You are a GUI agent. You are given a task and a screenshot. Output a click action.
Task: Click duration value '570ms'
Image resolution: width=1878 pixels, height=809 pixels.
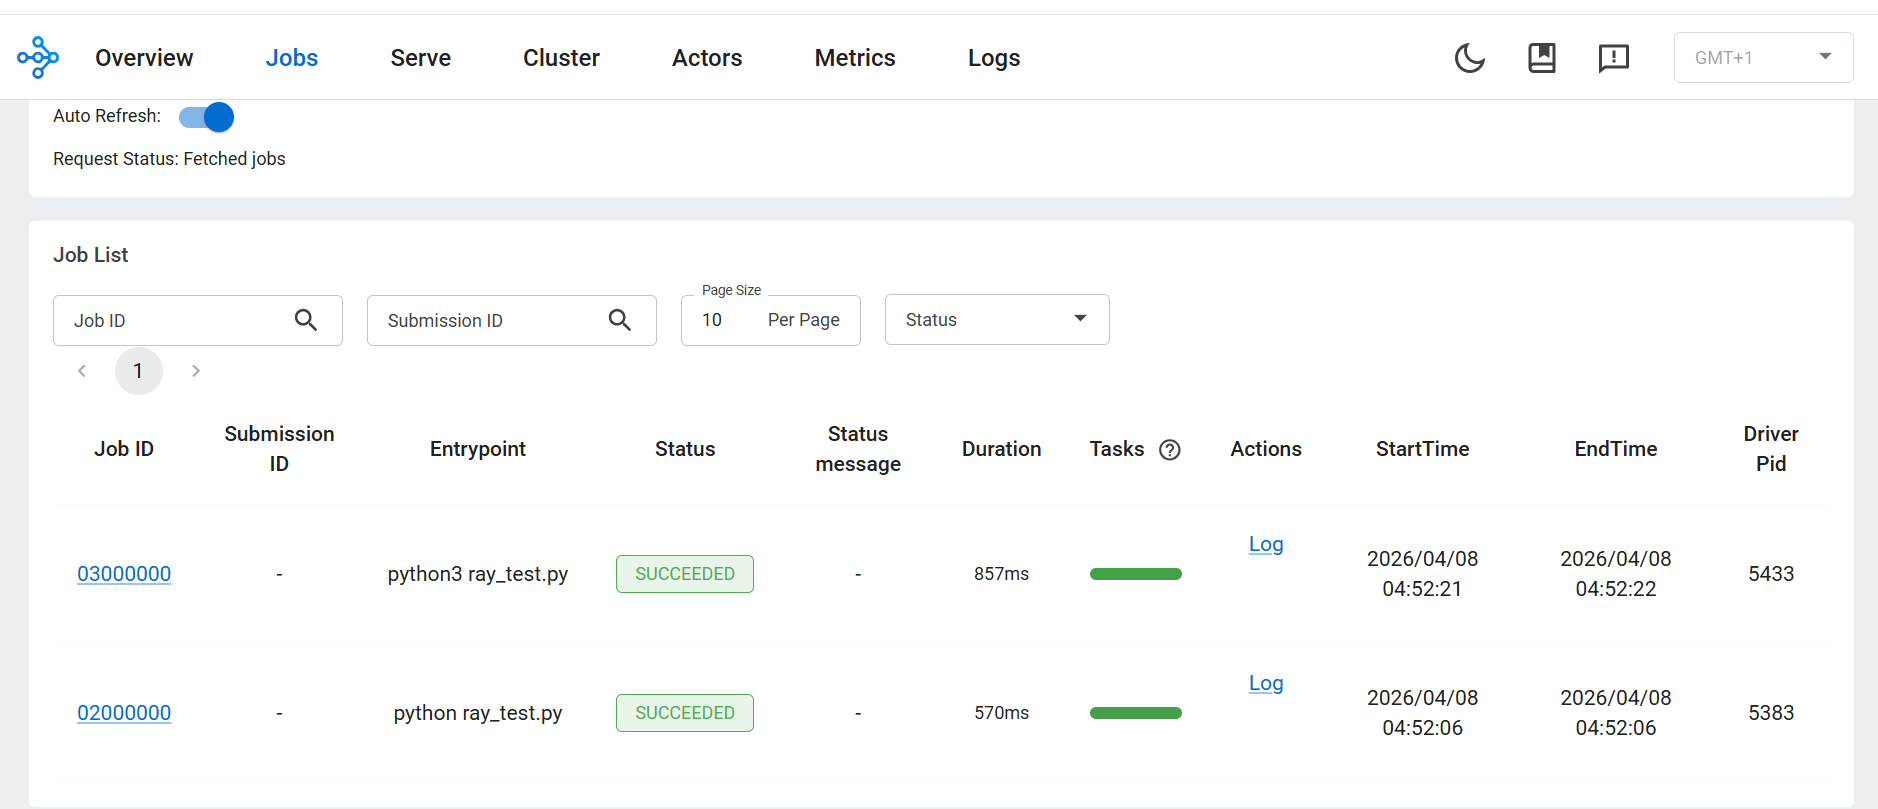pyautogui.click(x=1002, y=713)
